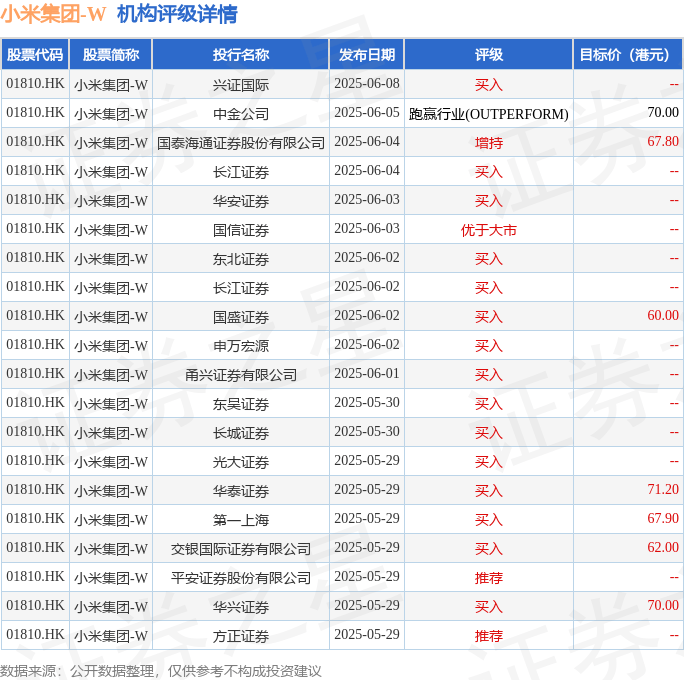
Task: Click 小米集团-W cell in 国信证券 row
Action: (111, 229)
